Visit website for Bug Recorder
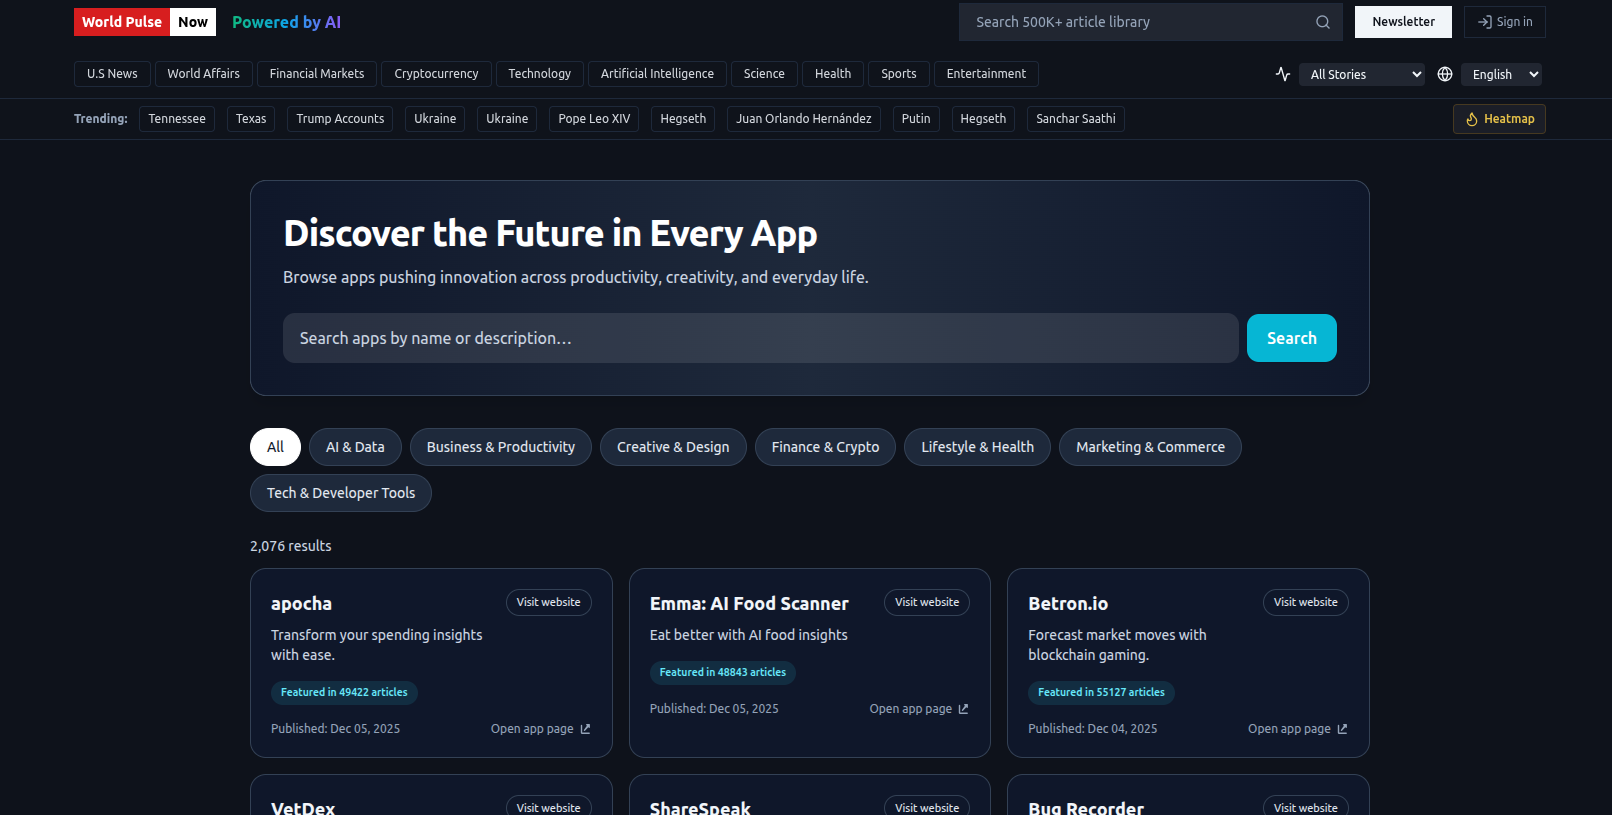Image resolution: width=1612 pixels, height=815 pixels. [x=1305, y=806]
